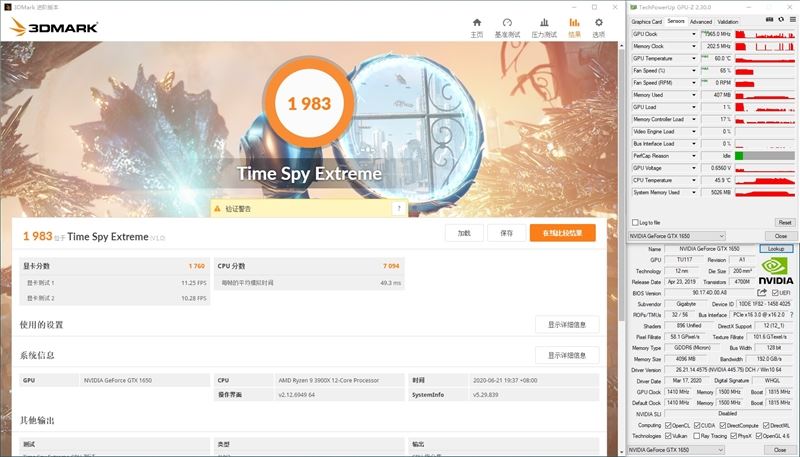Viewport: 800px width, 457px height.
Task: Open GPU selector in Sensors window
Action: pos(677,236)
